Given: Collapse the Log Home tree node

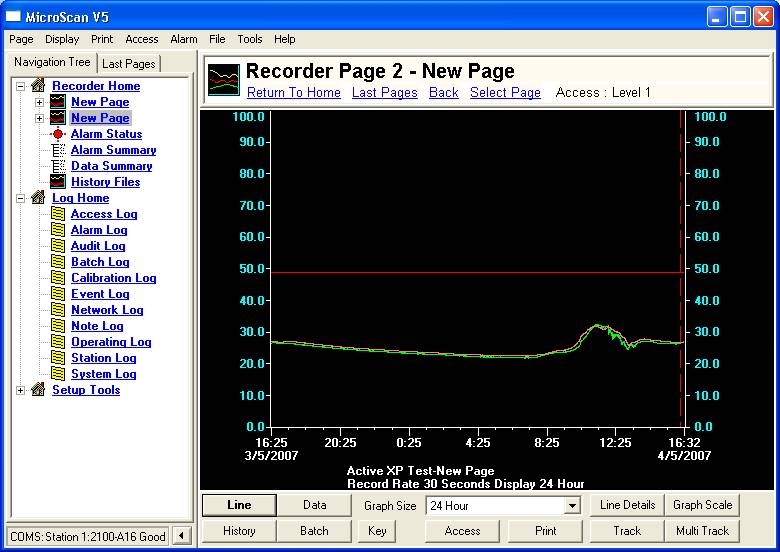Looking at the screenshot, I should coord(20,198).
